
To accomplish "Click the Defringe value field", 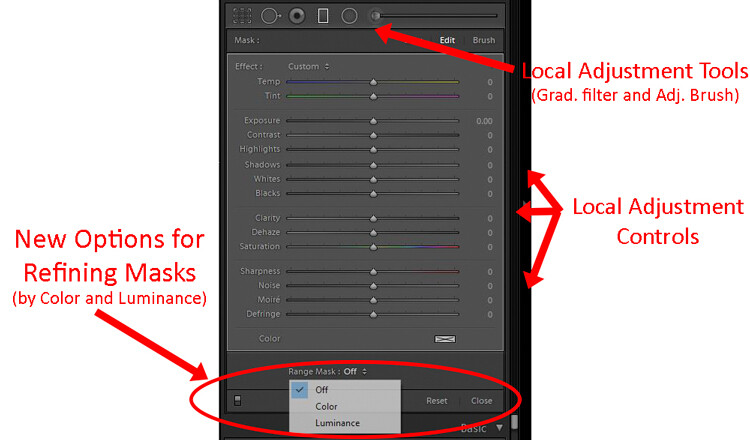I will tap(490, 315).
